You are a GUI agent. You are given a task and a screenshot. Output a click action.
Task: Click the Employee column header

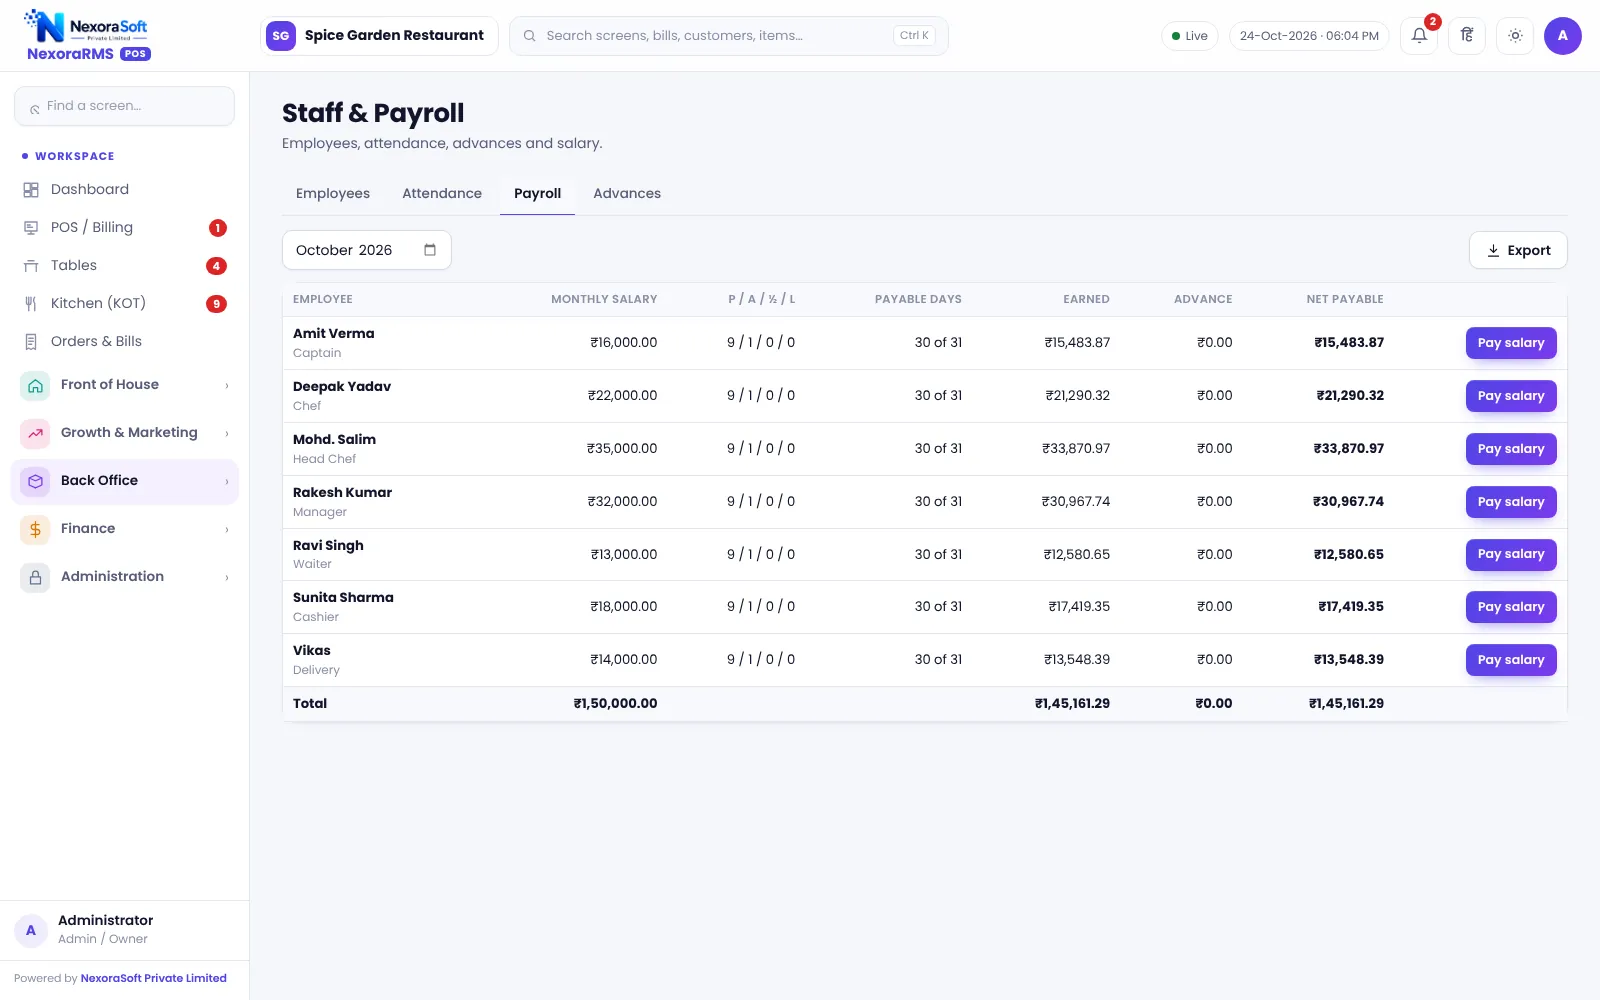[x=323, y=299]
